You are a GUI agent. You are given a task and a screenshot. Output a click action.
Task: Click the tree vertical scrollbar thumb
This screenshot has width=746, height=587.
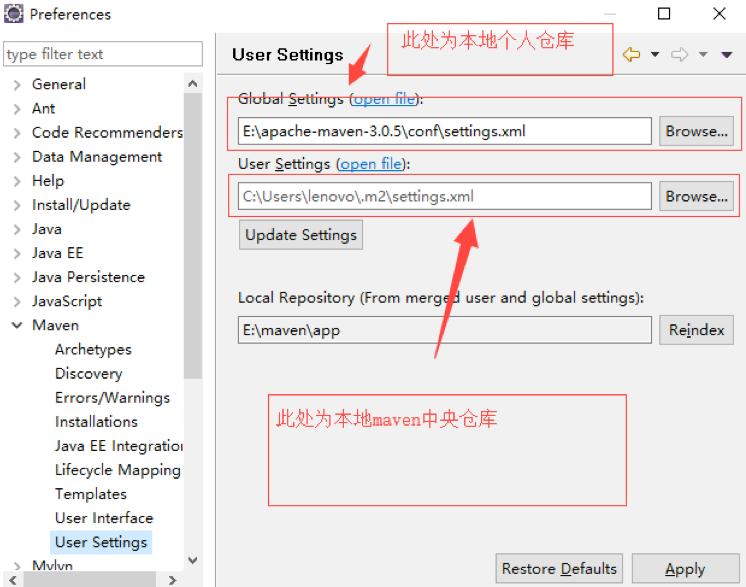coord(193,236)
